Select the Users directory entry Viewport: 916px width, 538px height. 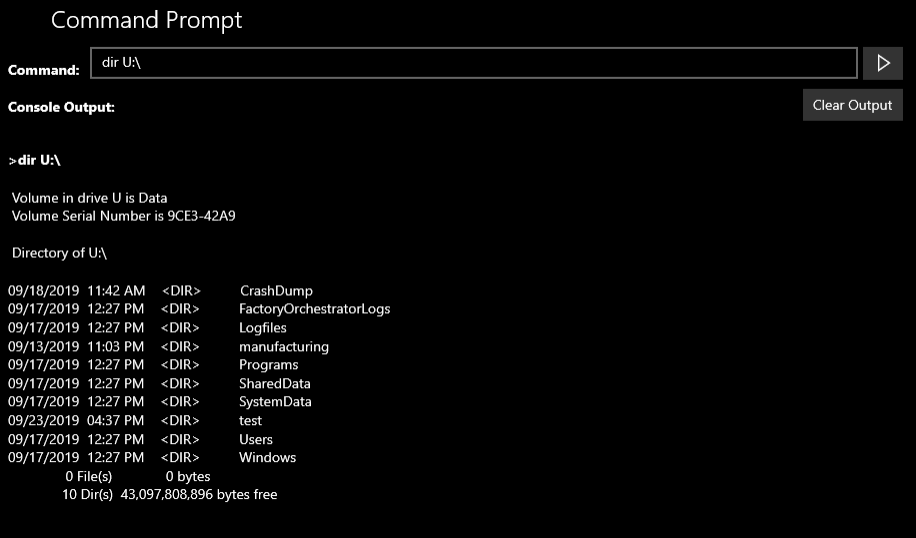click(x=255, y=440)
